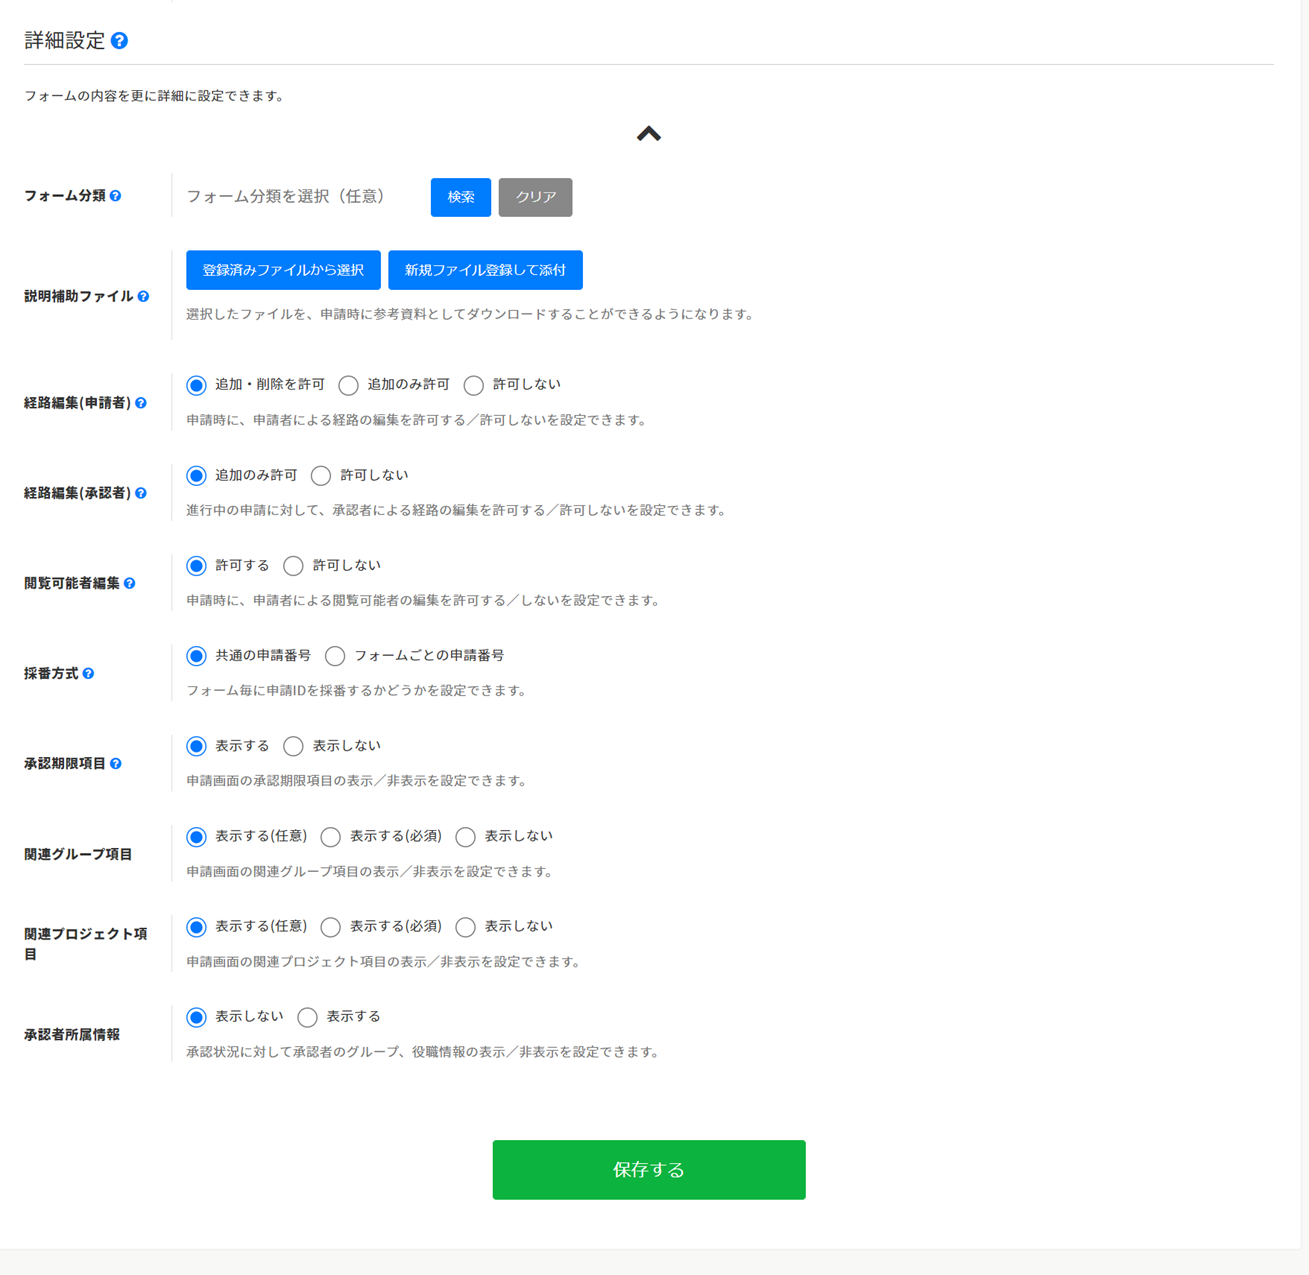Screen dimensions: 1309x1275
Task: Show help tooltip for 閲覧可能者編集
Action: (130, 583)
